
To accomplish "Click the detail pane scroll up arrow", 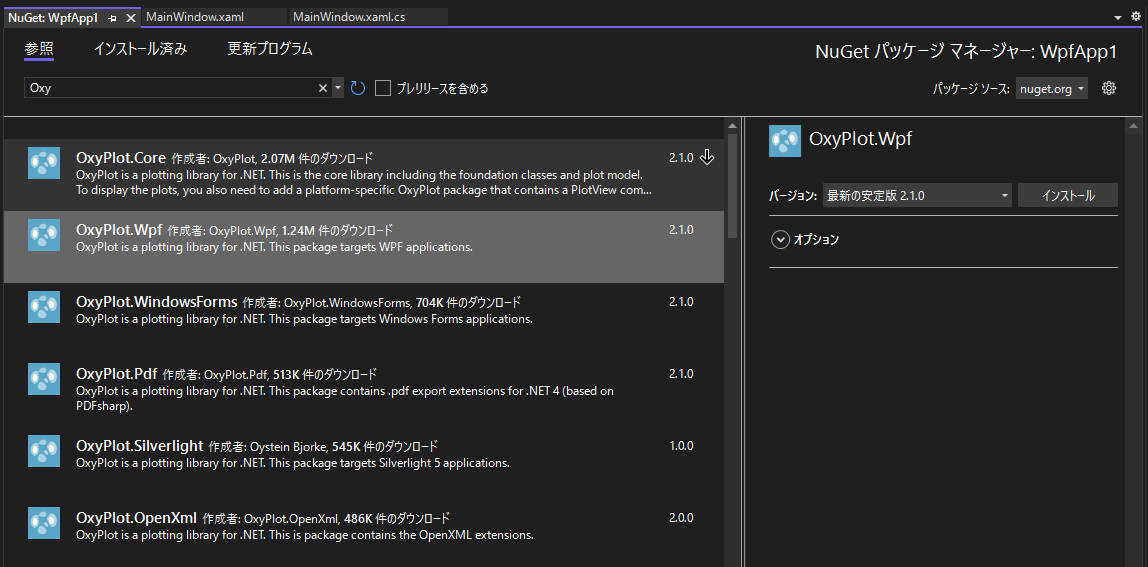I will [1131, 127].
